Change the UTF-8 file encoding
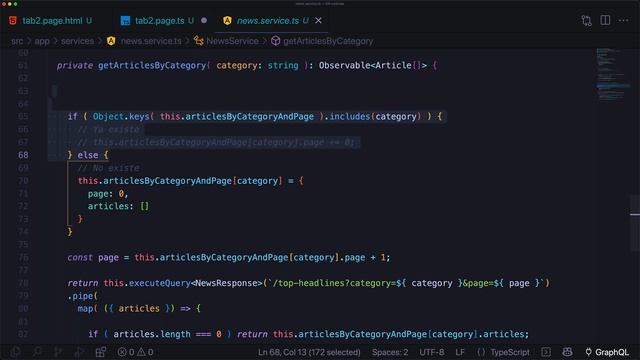 click(431, 352)
